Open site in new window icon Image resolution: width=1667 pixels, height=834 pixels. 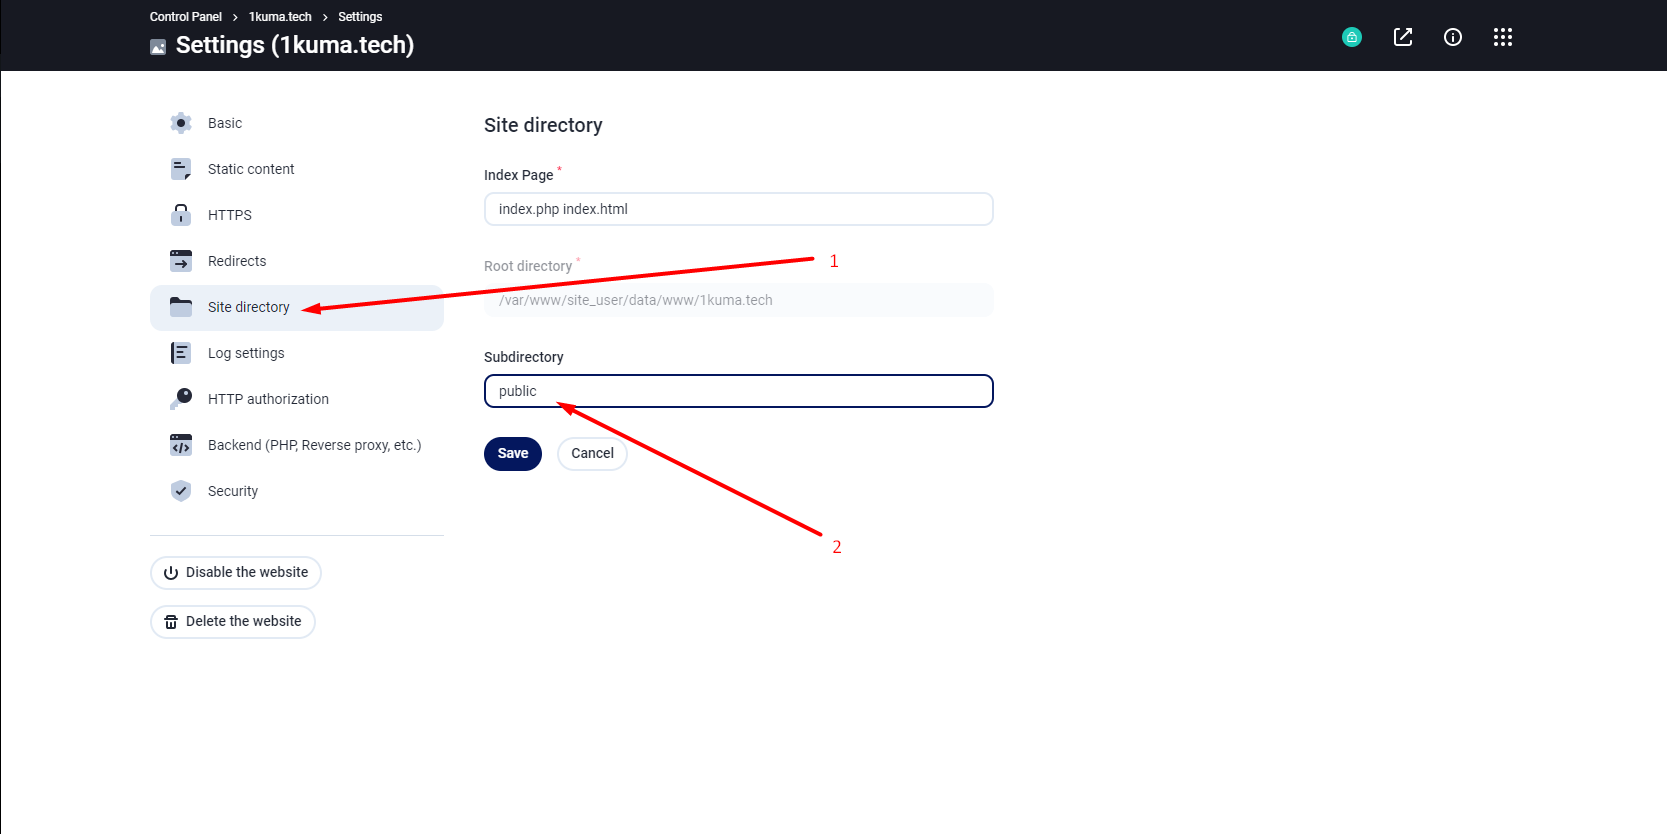point(1403,37)
